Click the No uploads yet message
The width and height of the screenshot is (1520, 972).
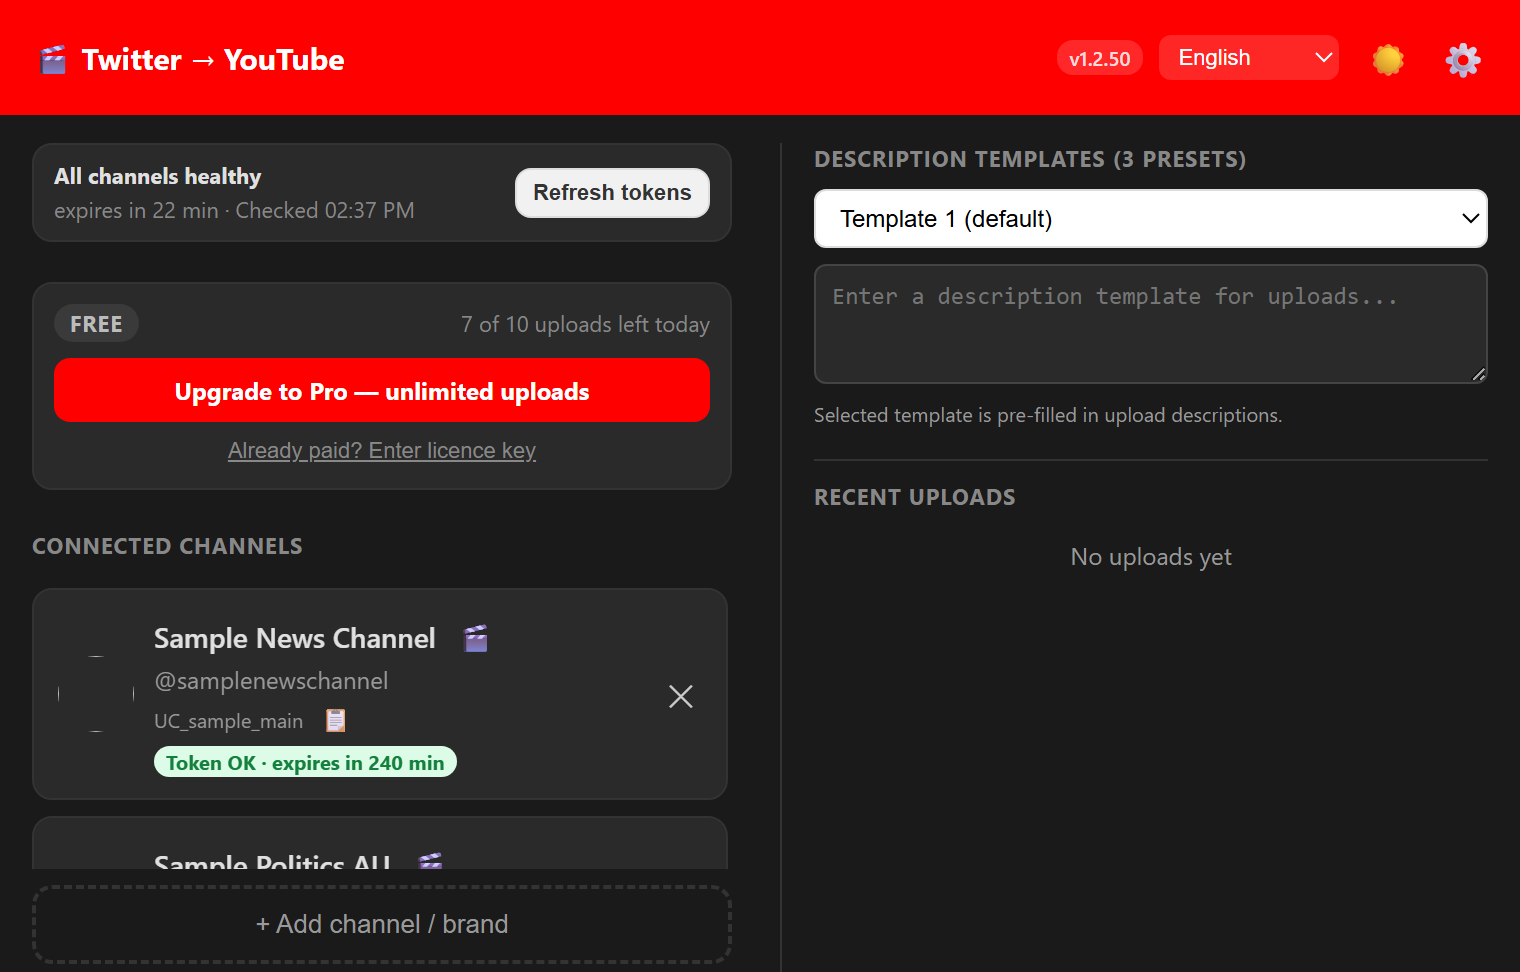click(1151, 557)
